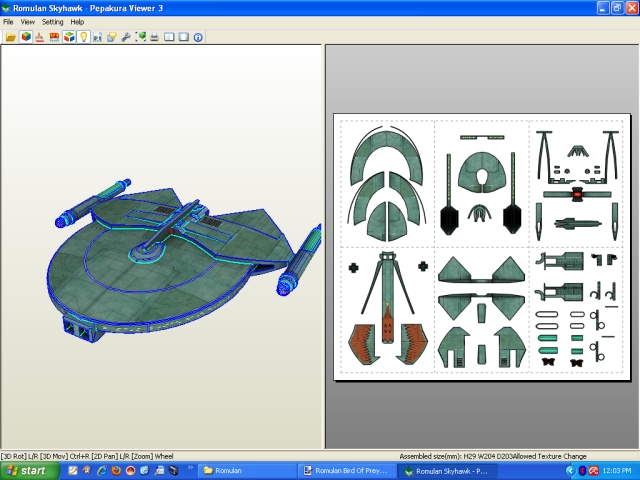
Task: Open the Setting menu
Action: point(52,22)
